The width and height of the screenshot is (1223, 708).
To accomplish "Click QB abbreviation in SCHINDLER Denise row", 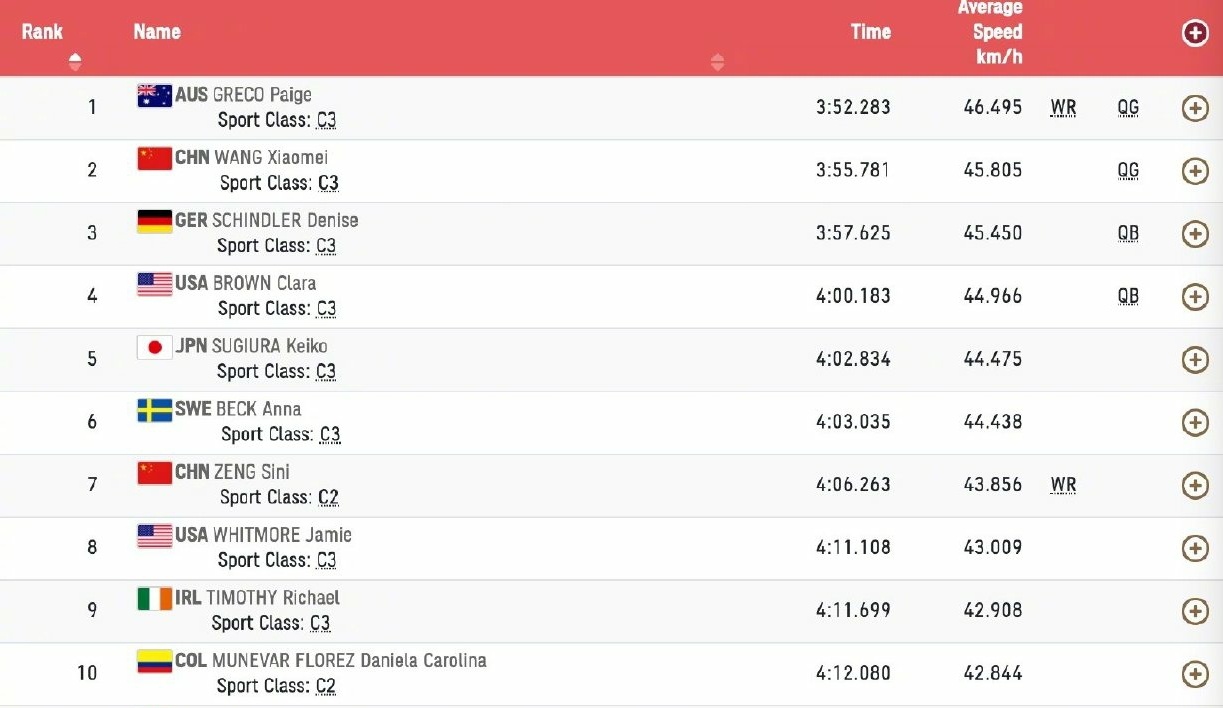I will pos(1128,234).
